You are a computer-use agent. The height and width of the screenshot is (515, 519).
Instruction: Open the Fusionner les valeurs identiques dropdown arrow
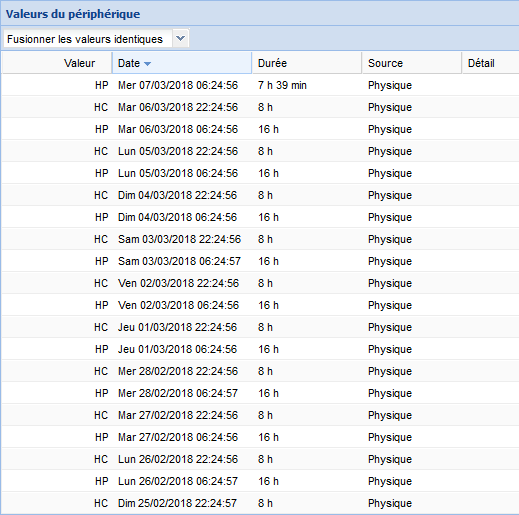[x=180, y=39]
